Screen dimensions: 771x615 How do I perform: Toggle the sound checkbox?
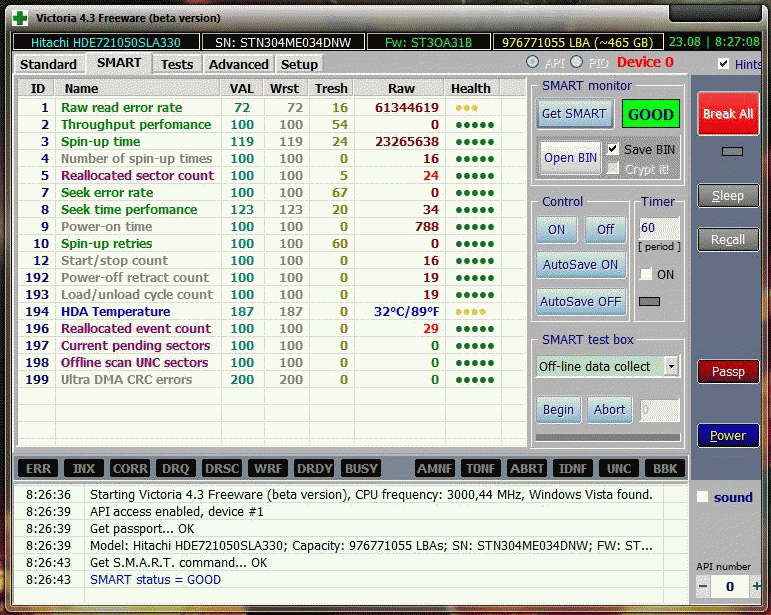(703, 497)
